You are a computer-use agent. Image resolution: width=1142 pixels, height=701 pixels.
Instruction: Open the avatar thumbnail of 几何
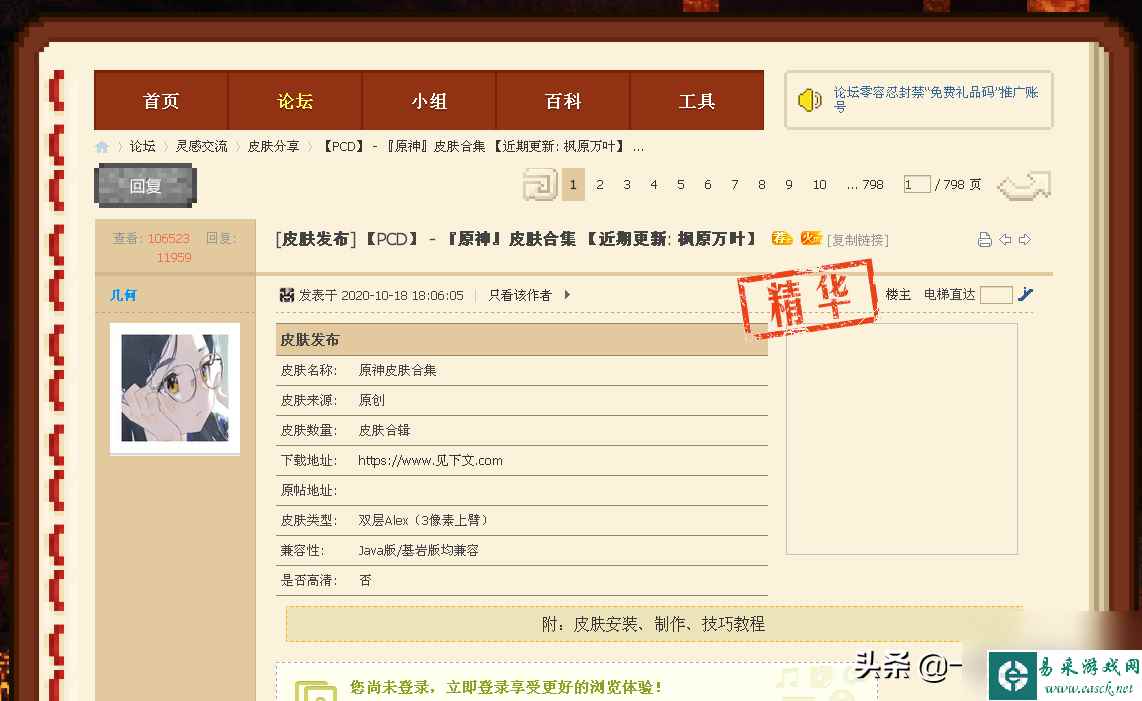tap(175, 388)
